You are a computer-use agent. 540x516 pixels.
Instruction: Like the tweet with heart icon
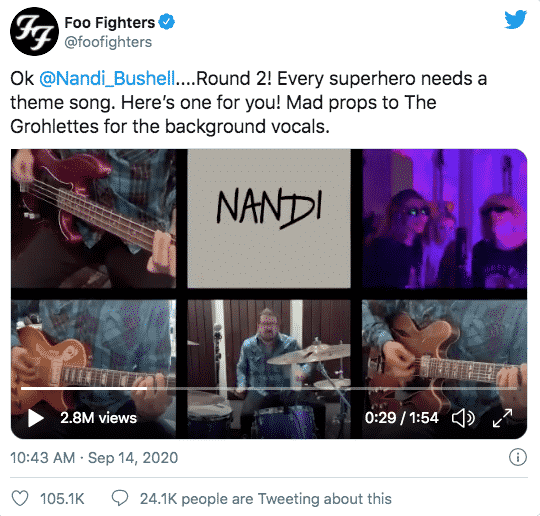tap(20, 498)
